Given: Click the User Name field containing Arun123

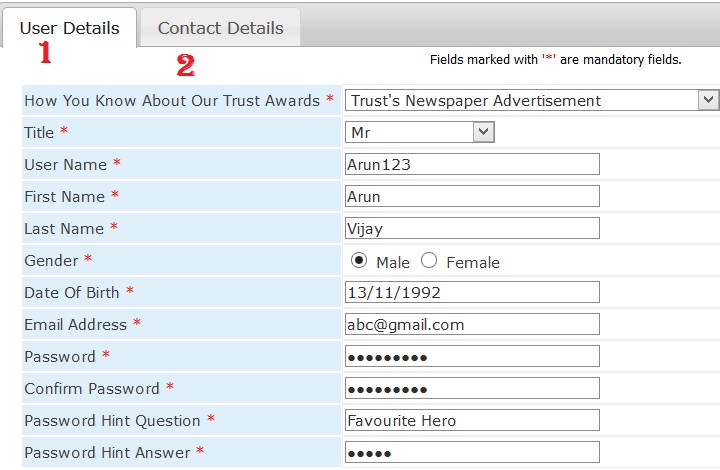Looking at the screenshot, I should click(x=471, y=164).
